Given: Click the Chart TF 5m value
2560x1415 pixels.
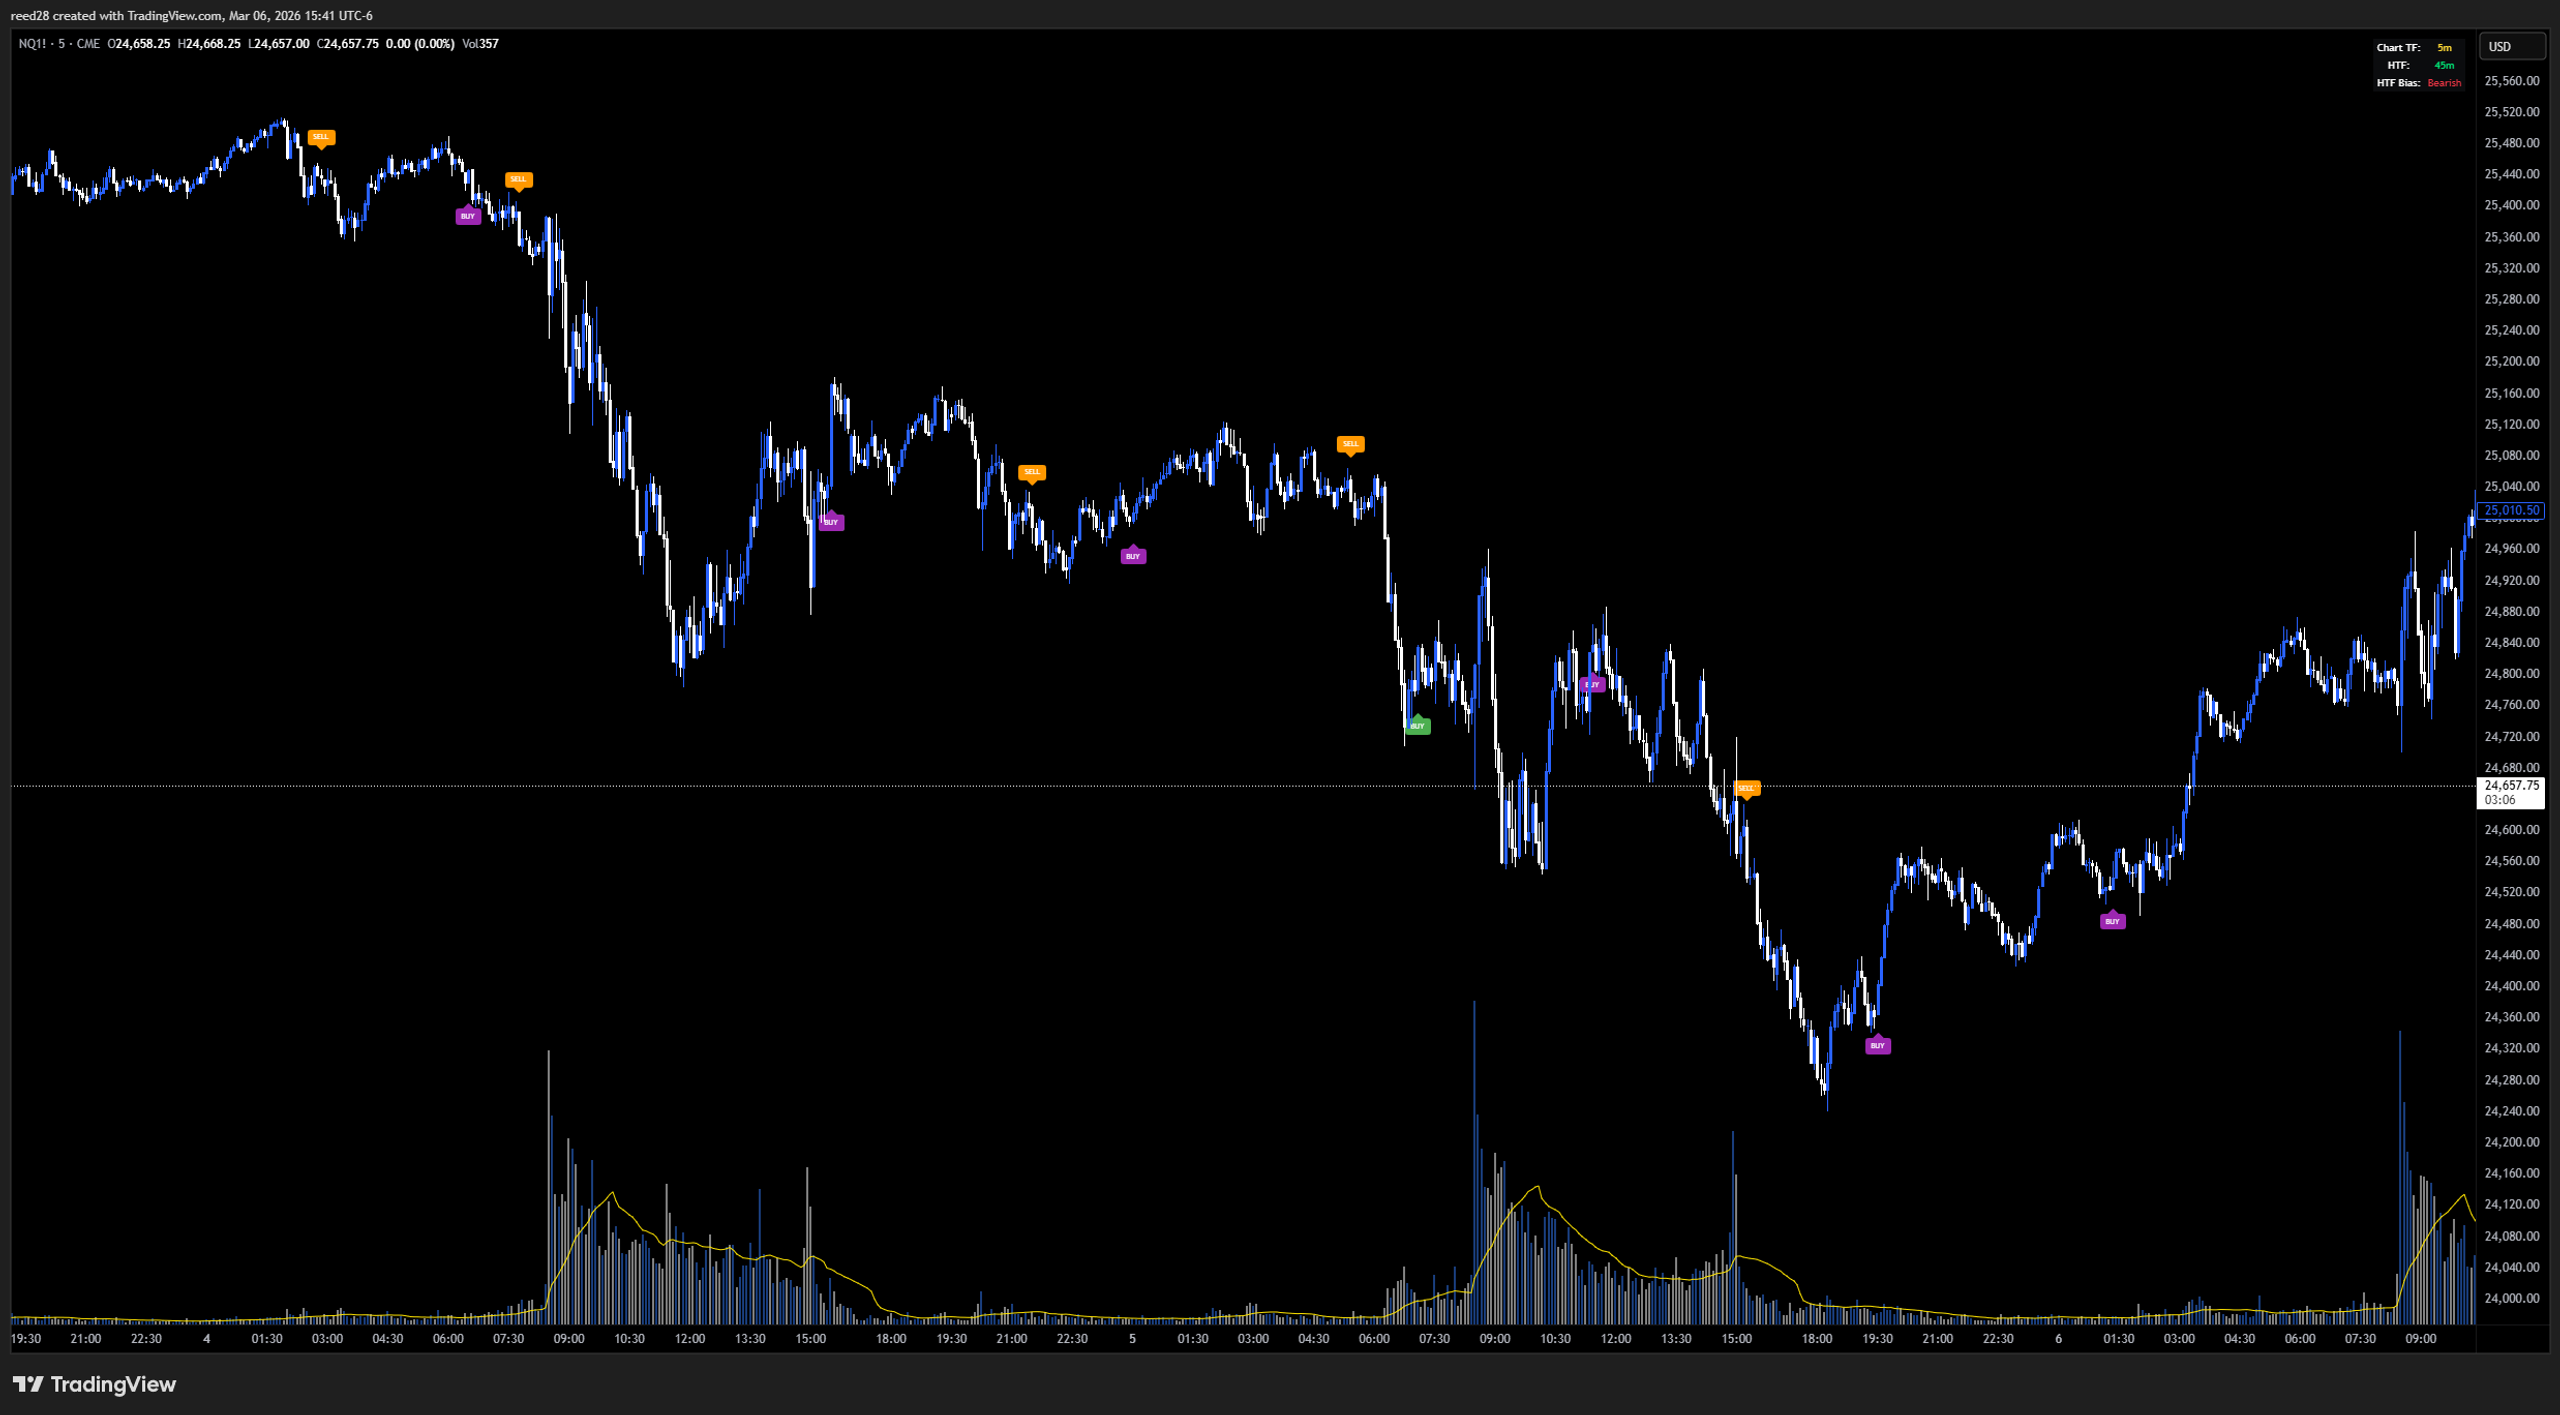Looking at the screenshot, I should (x=2444, y=48).
